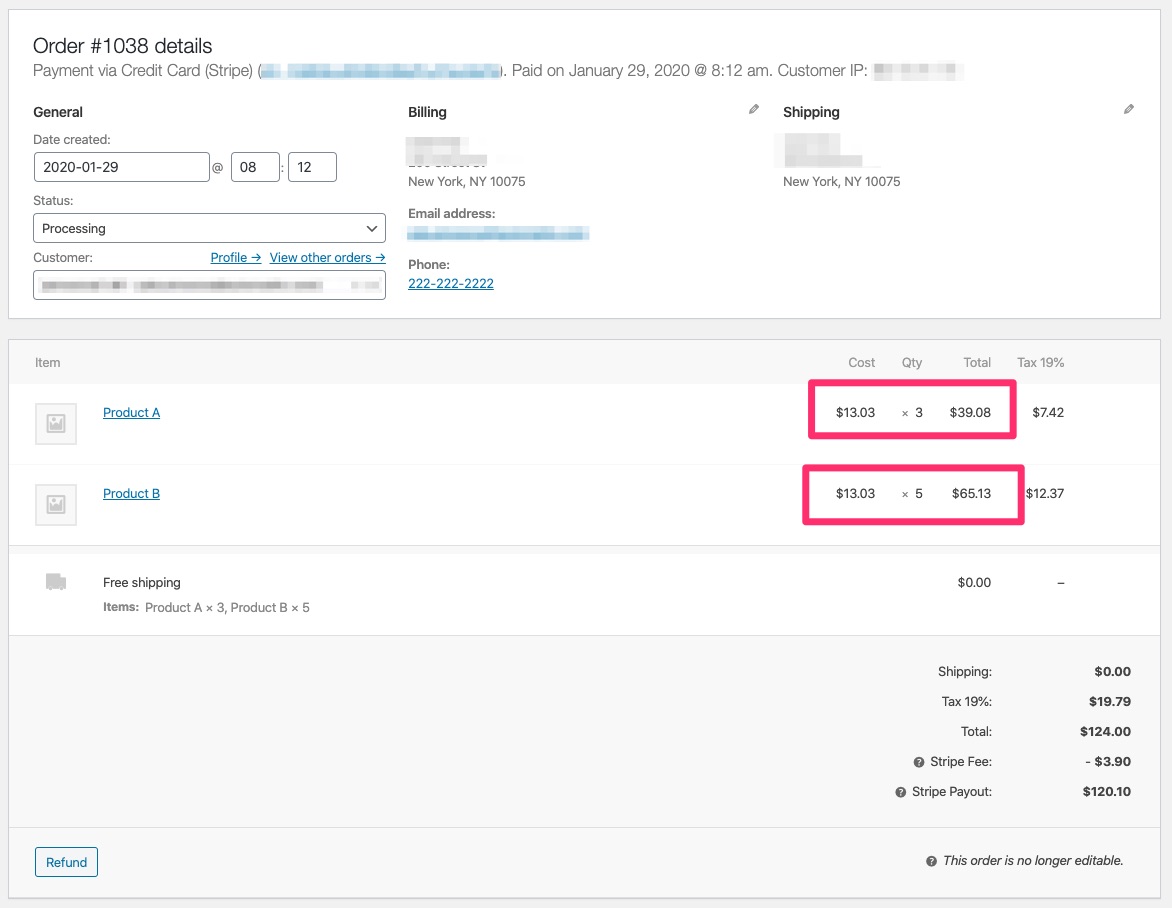
Task: Click Product A's placeholder image icon
Action: tap(55, 423)
